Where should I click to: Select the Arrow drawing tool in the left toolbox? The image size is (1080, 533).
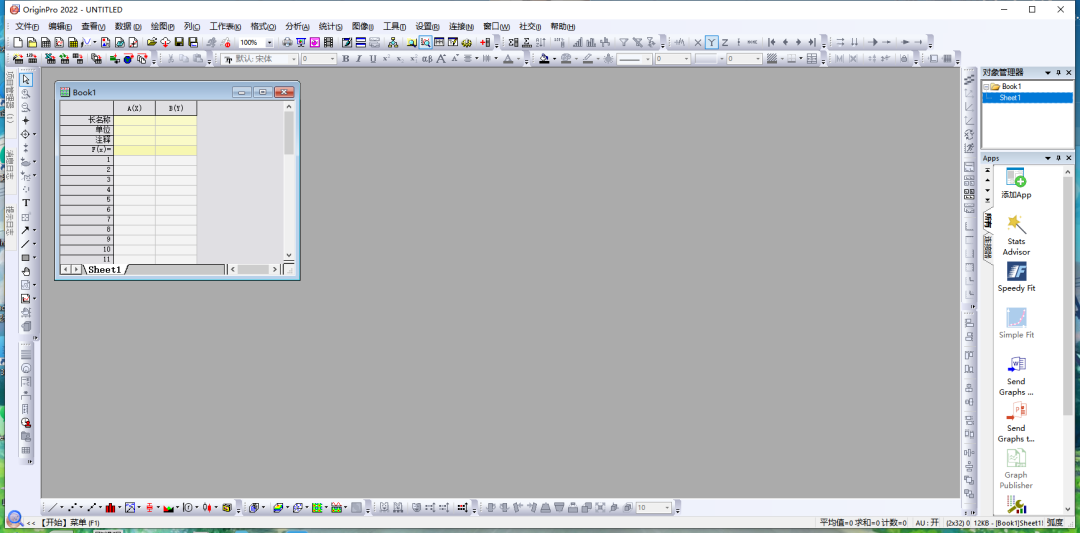coord(25,230)
